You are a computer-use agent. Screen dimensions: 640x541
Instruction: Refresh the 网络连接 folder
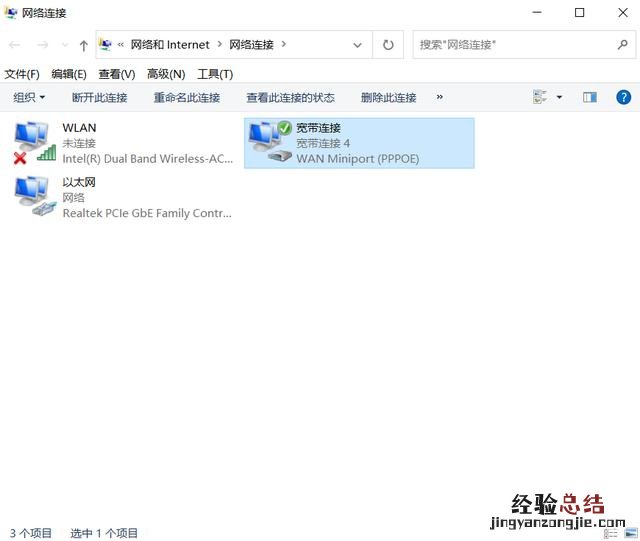(x=388, y=45)
